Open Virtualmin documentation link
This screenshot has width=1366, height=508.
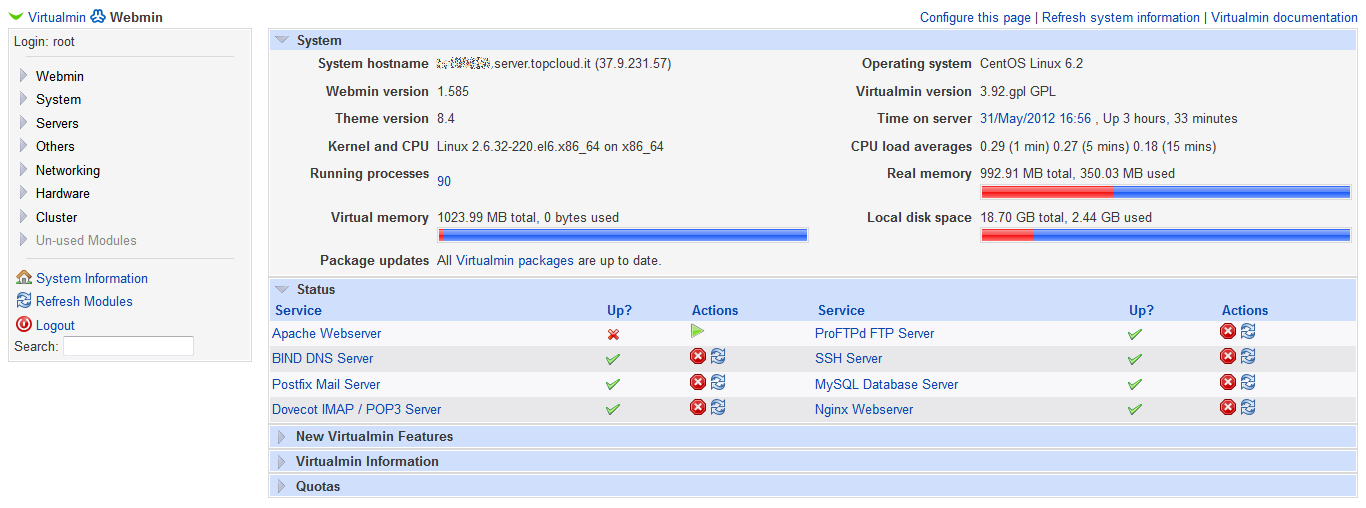pos(1284,17)
